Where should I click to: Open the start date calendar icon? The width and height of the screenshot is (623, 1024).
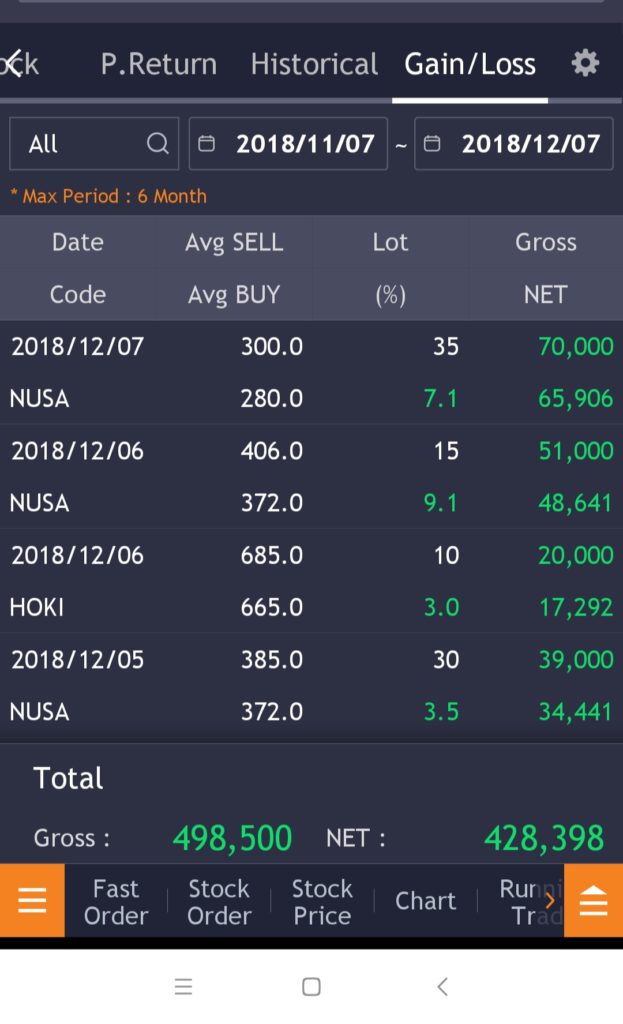pyautogui.click(x=207, y=144)
